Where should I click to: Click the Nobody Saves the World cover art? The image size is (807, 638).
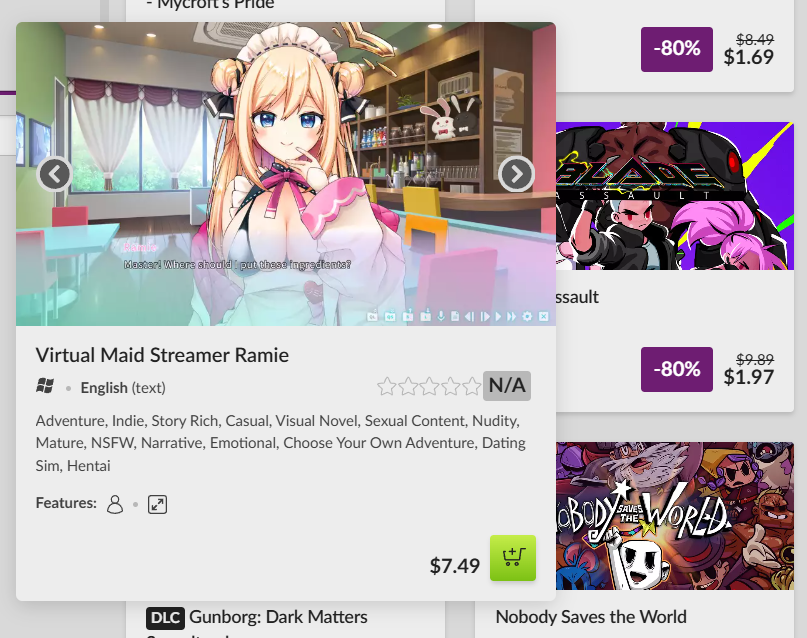(675, 516)
